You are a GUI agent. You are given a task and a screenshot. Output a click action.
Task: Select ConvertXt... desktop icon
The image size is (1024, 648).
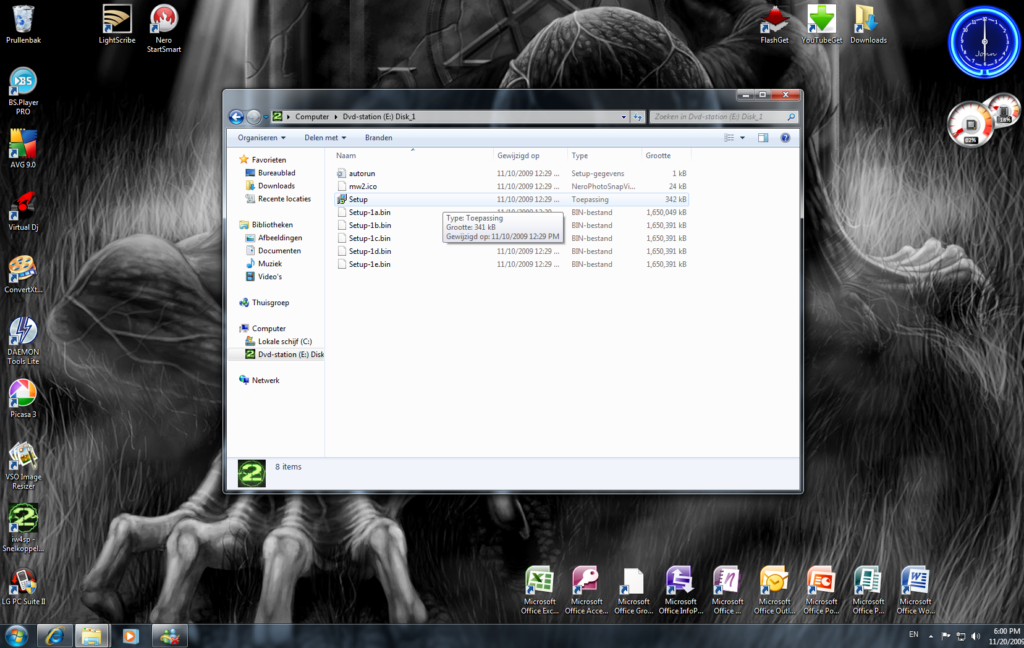23,274
